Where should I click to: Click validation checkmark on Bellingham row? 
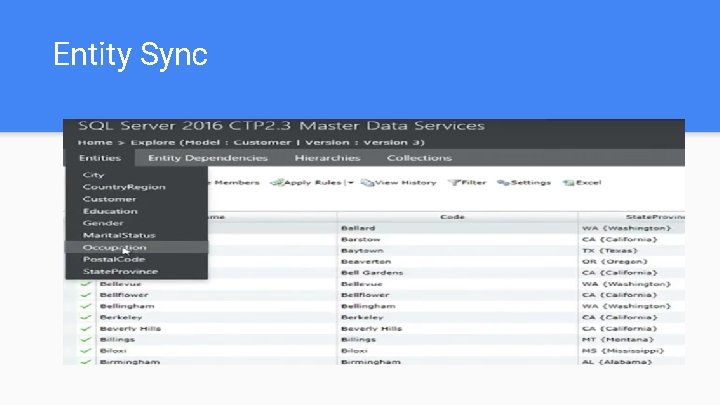point(85,306)
